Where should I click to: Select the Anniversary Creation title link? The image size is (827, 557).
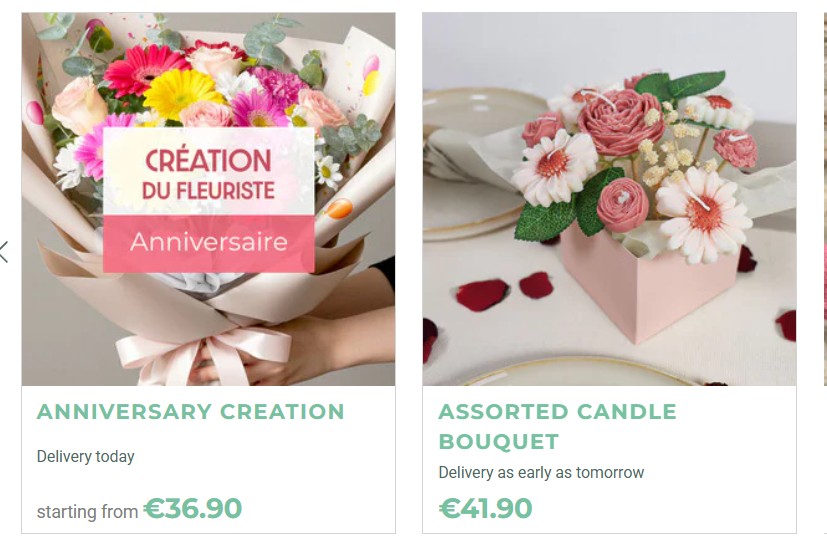190,411
